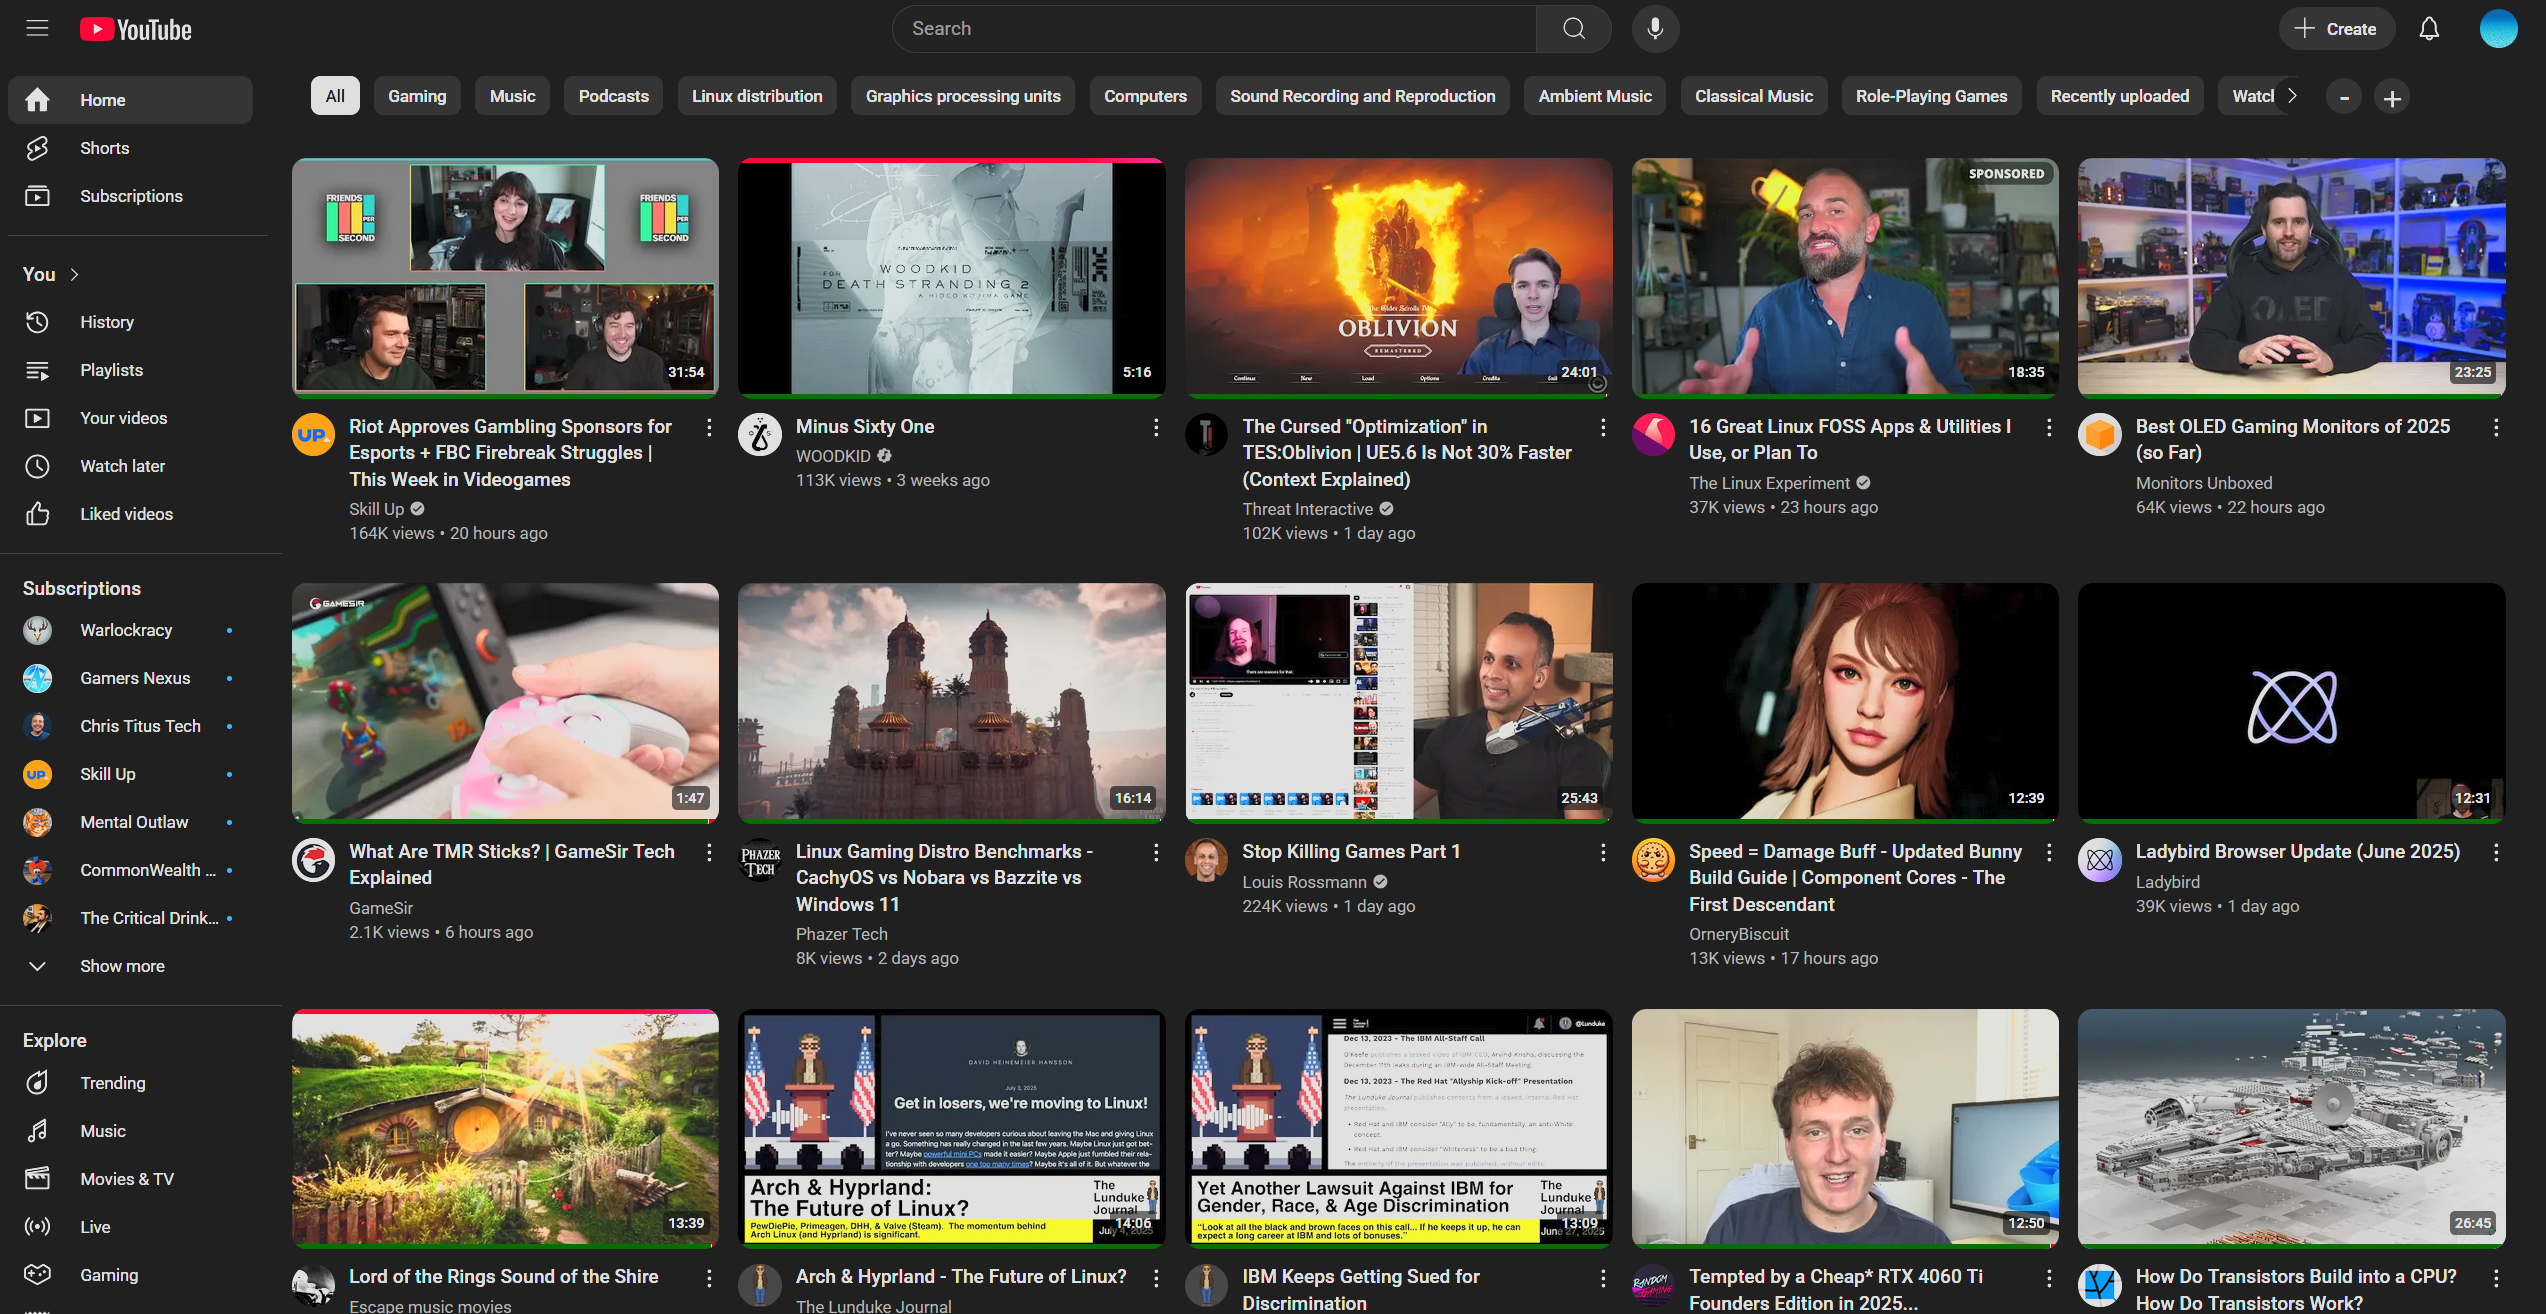Select Graphics processing units chip
This screenshot has width=2546, height=1314.
[x=963, y=96]
